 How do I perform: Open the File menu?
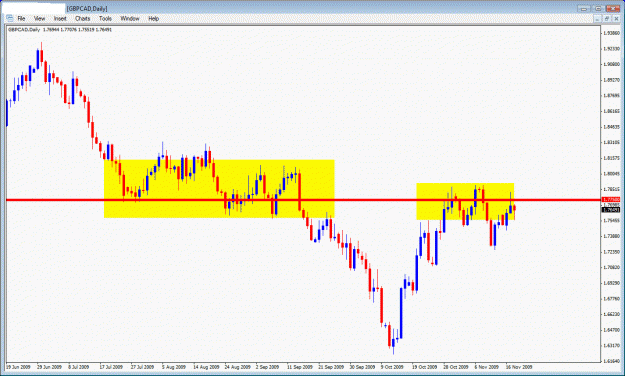21,18
